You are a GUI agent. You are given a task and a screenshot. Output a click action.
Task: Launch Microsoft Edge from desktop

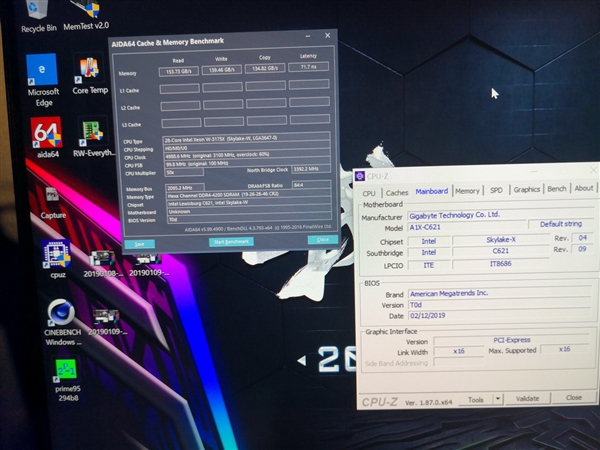pyautogui.click(x=43, y=80)
